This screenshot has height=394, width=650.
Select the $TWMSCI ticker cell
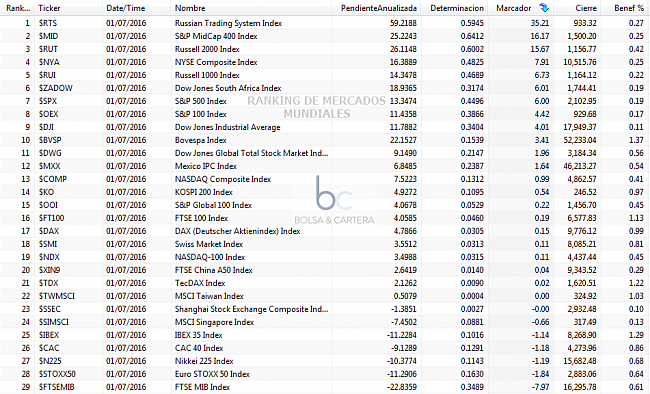coord(56,296)
